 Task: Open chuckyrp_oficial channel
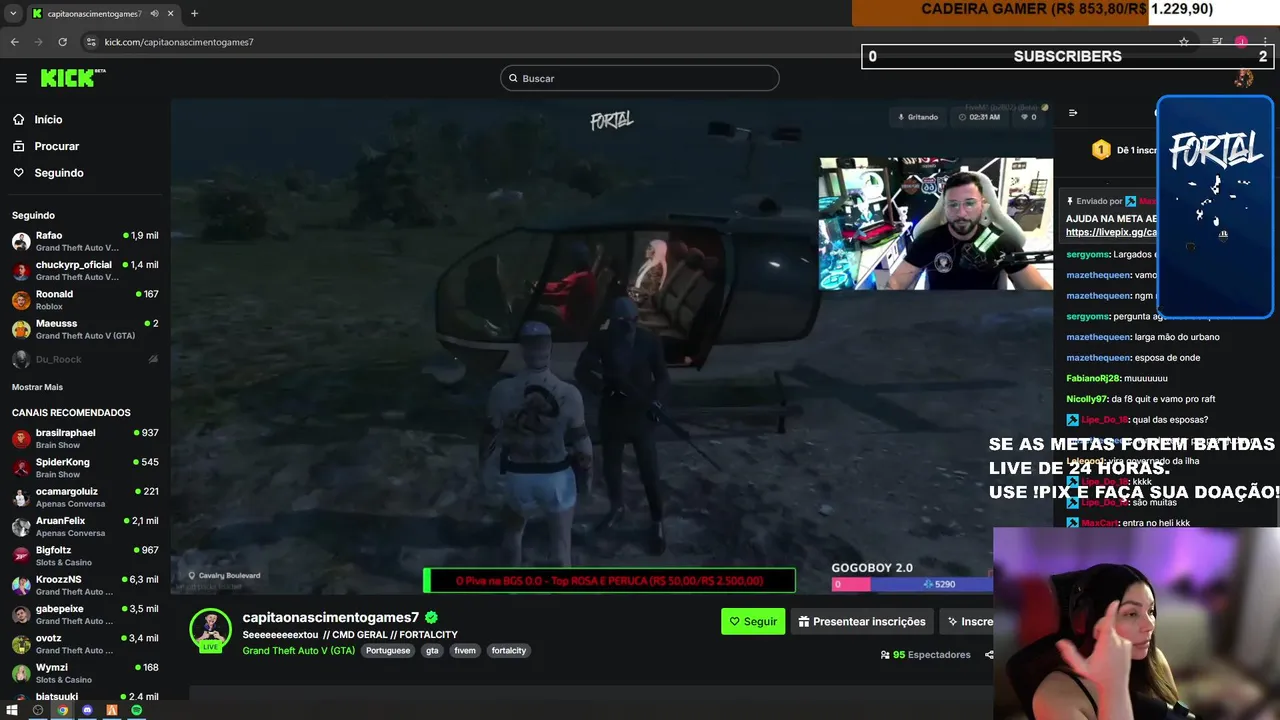(x=85, y=270)
